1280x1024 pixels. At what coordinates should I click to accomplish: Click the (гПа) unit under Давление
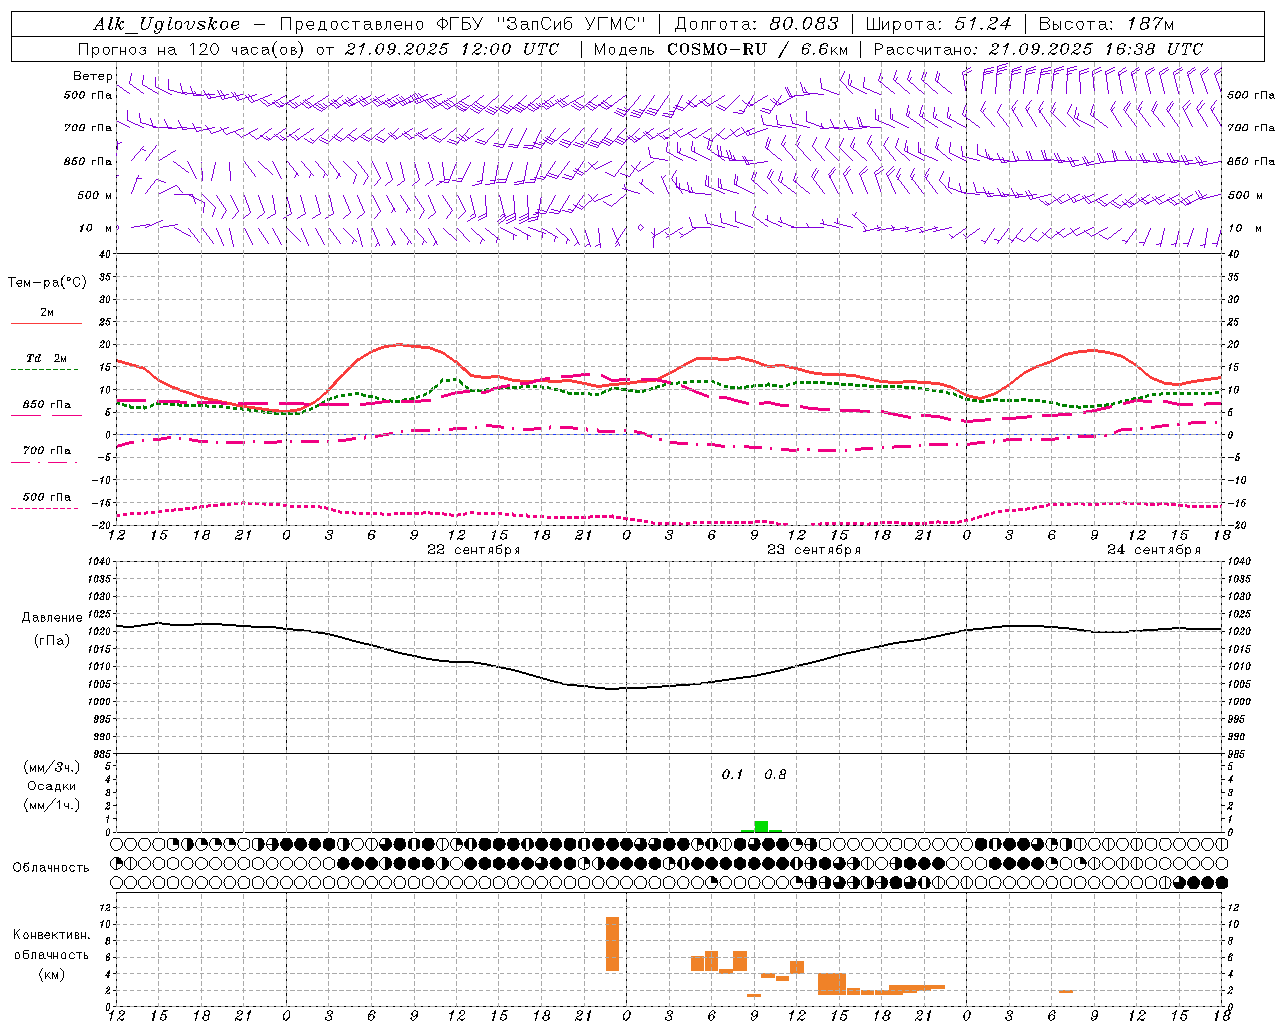coord(52,641)
